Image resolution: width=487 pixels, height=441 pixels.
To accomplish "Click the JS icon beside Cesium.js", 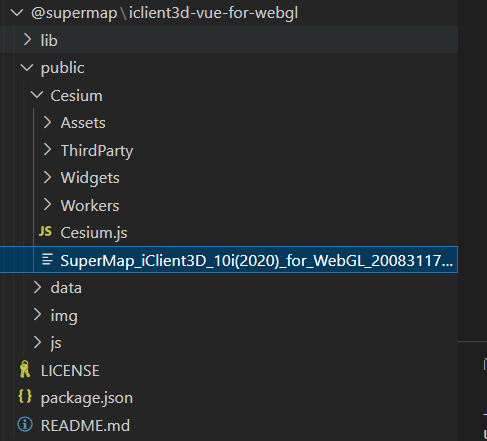I will click(45, 231).
